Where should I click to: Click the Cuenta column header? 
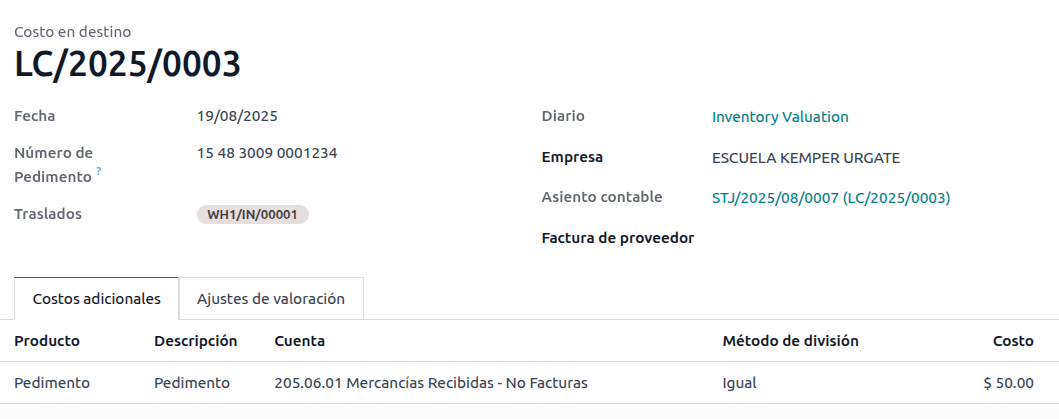click(299, 341)
